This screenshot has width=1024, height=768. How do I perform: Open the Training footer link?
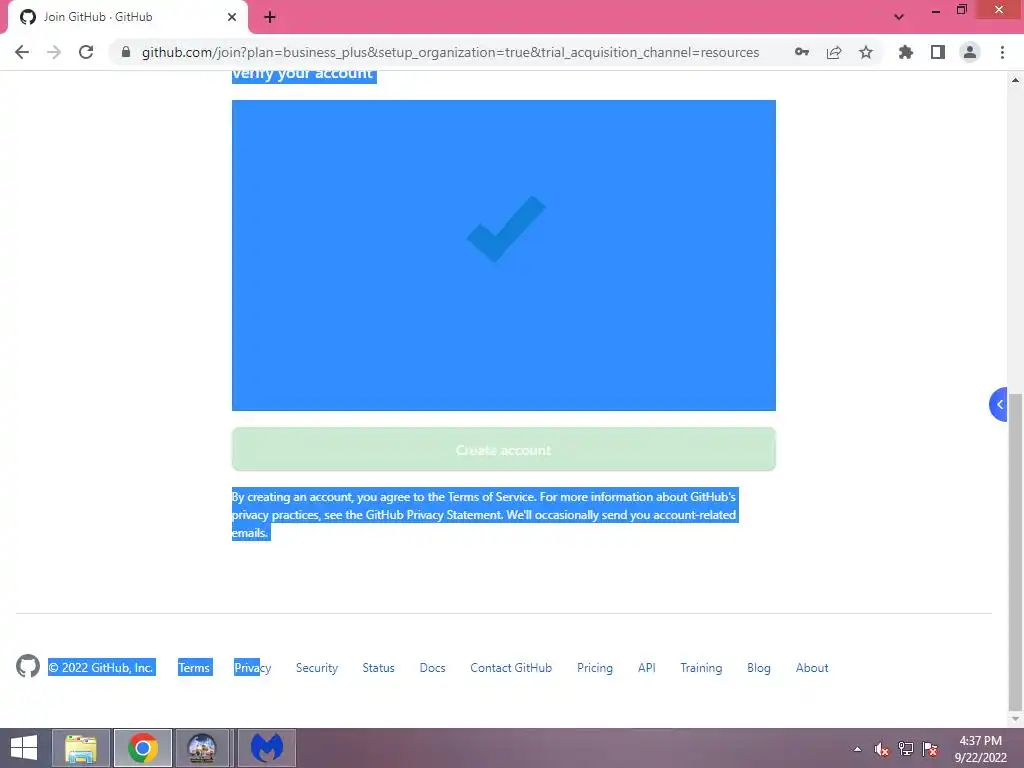(701, 667)
